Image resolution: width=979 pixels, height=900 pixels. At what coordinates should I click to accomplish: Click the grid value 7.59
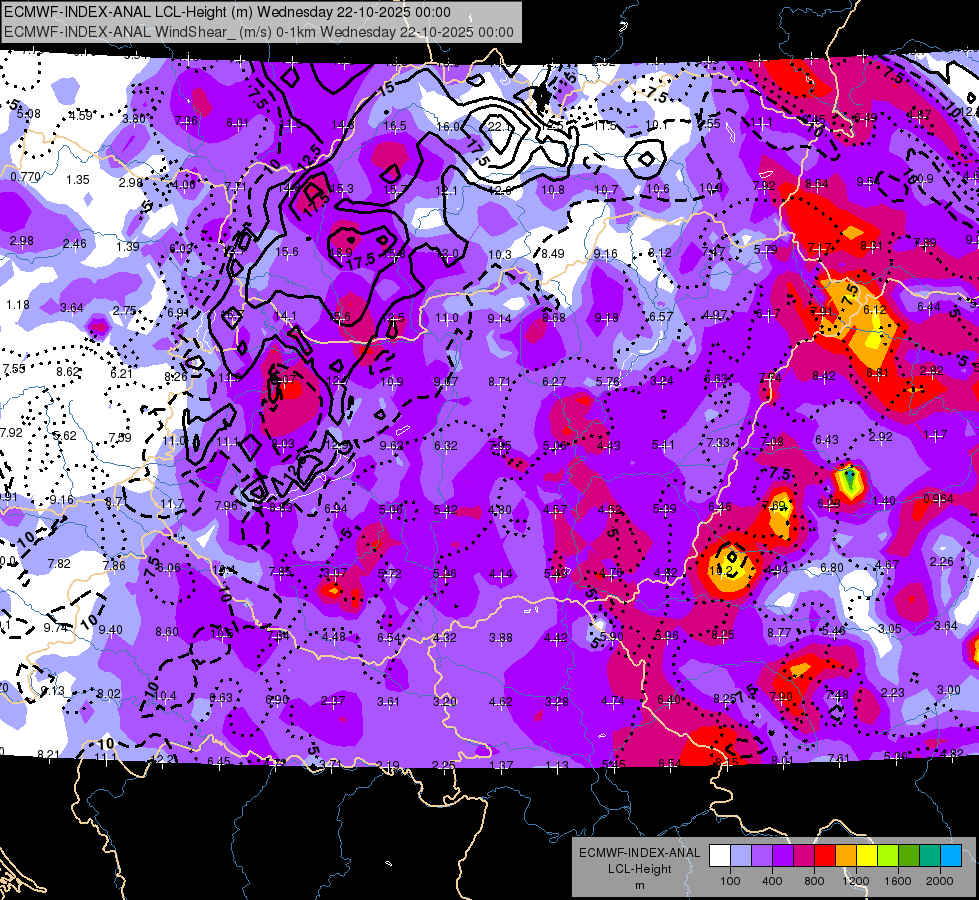[120, 438]
